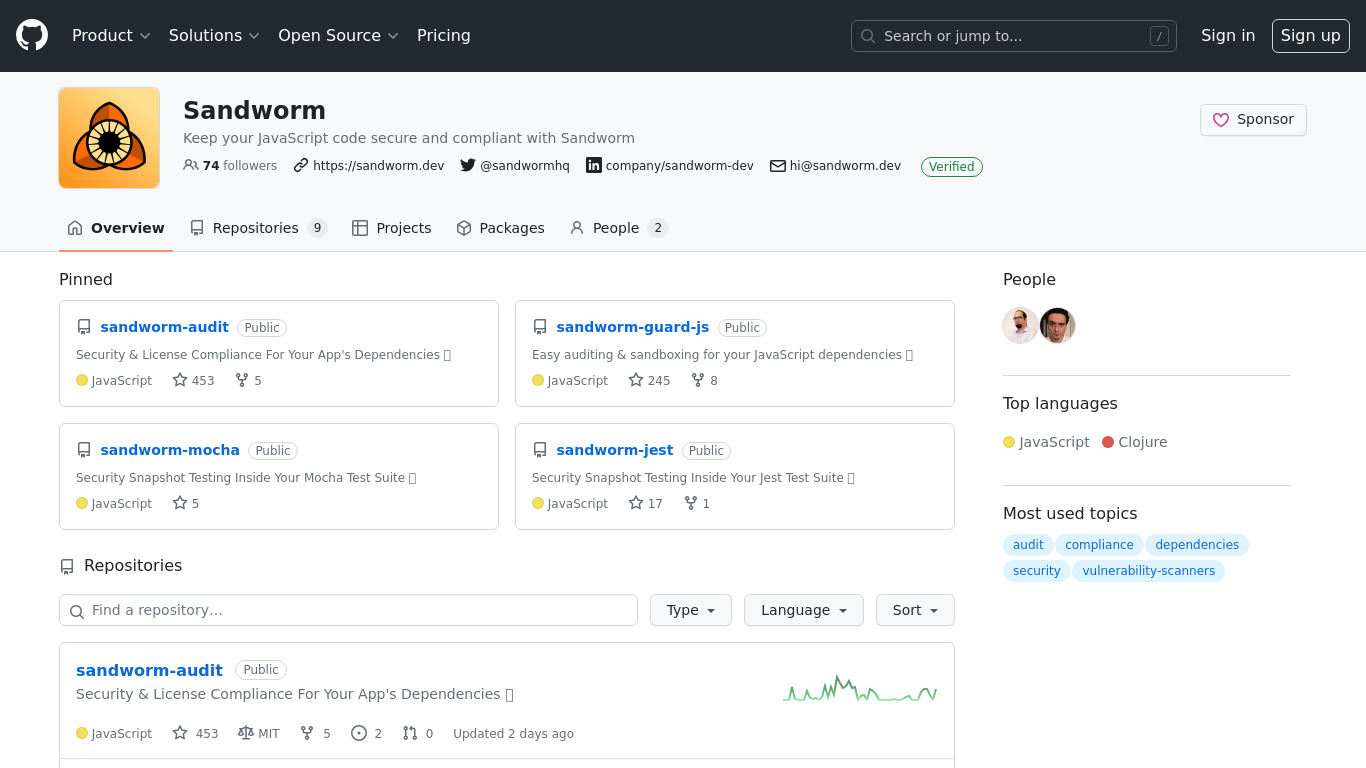
Task: Open the 74 followers link
Action: pos(230,166)
